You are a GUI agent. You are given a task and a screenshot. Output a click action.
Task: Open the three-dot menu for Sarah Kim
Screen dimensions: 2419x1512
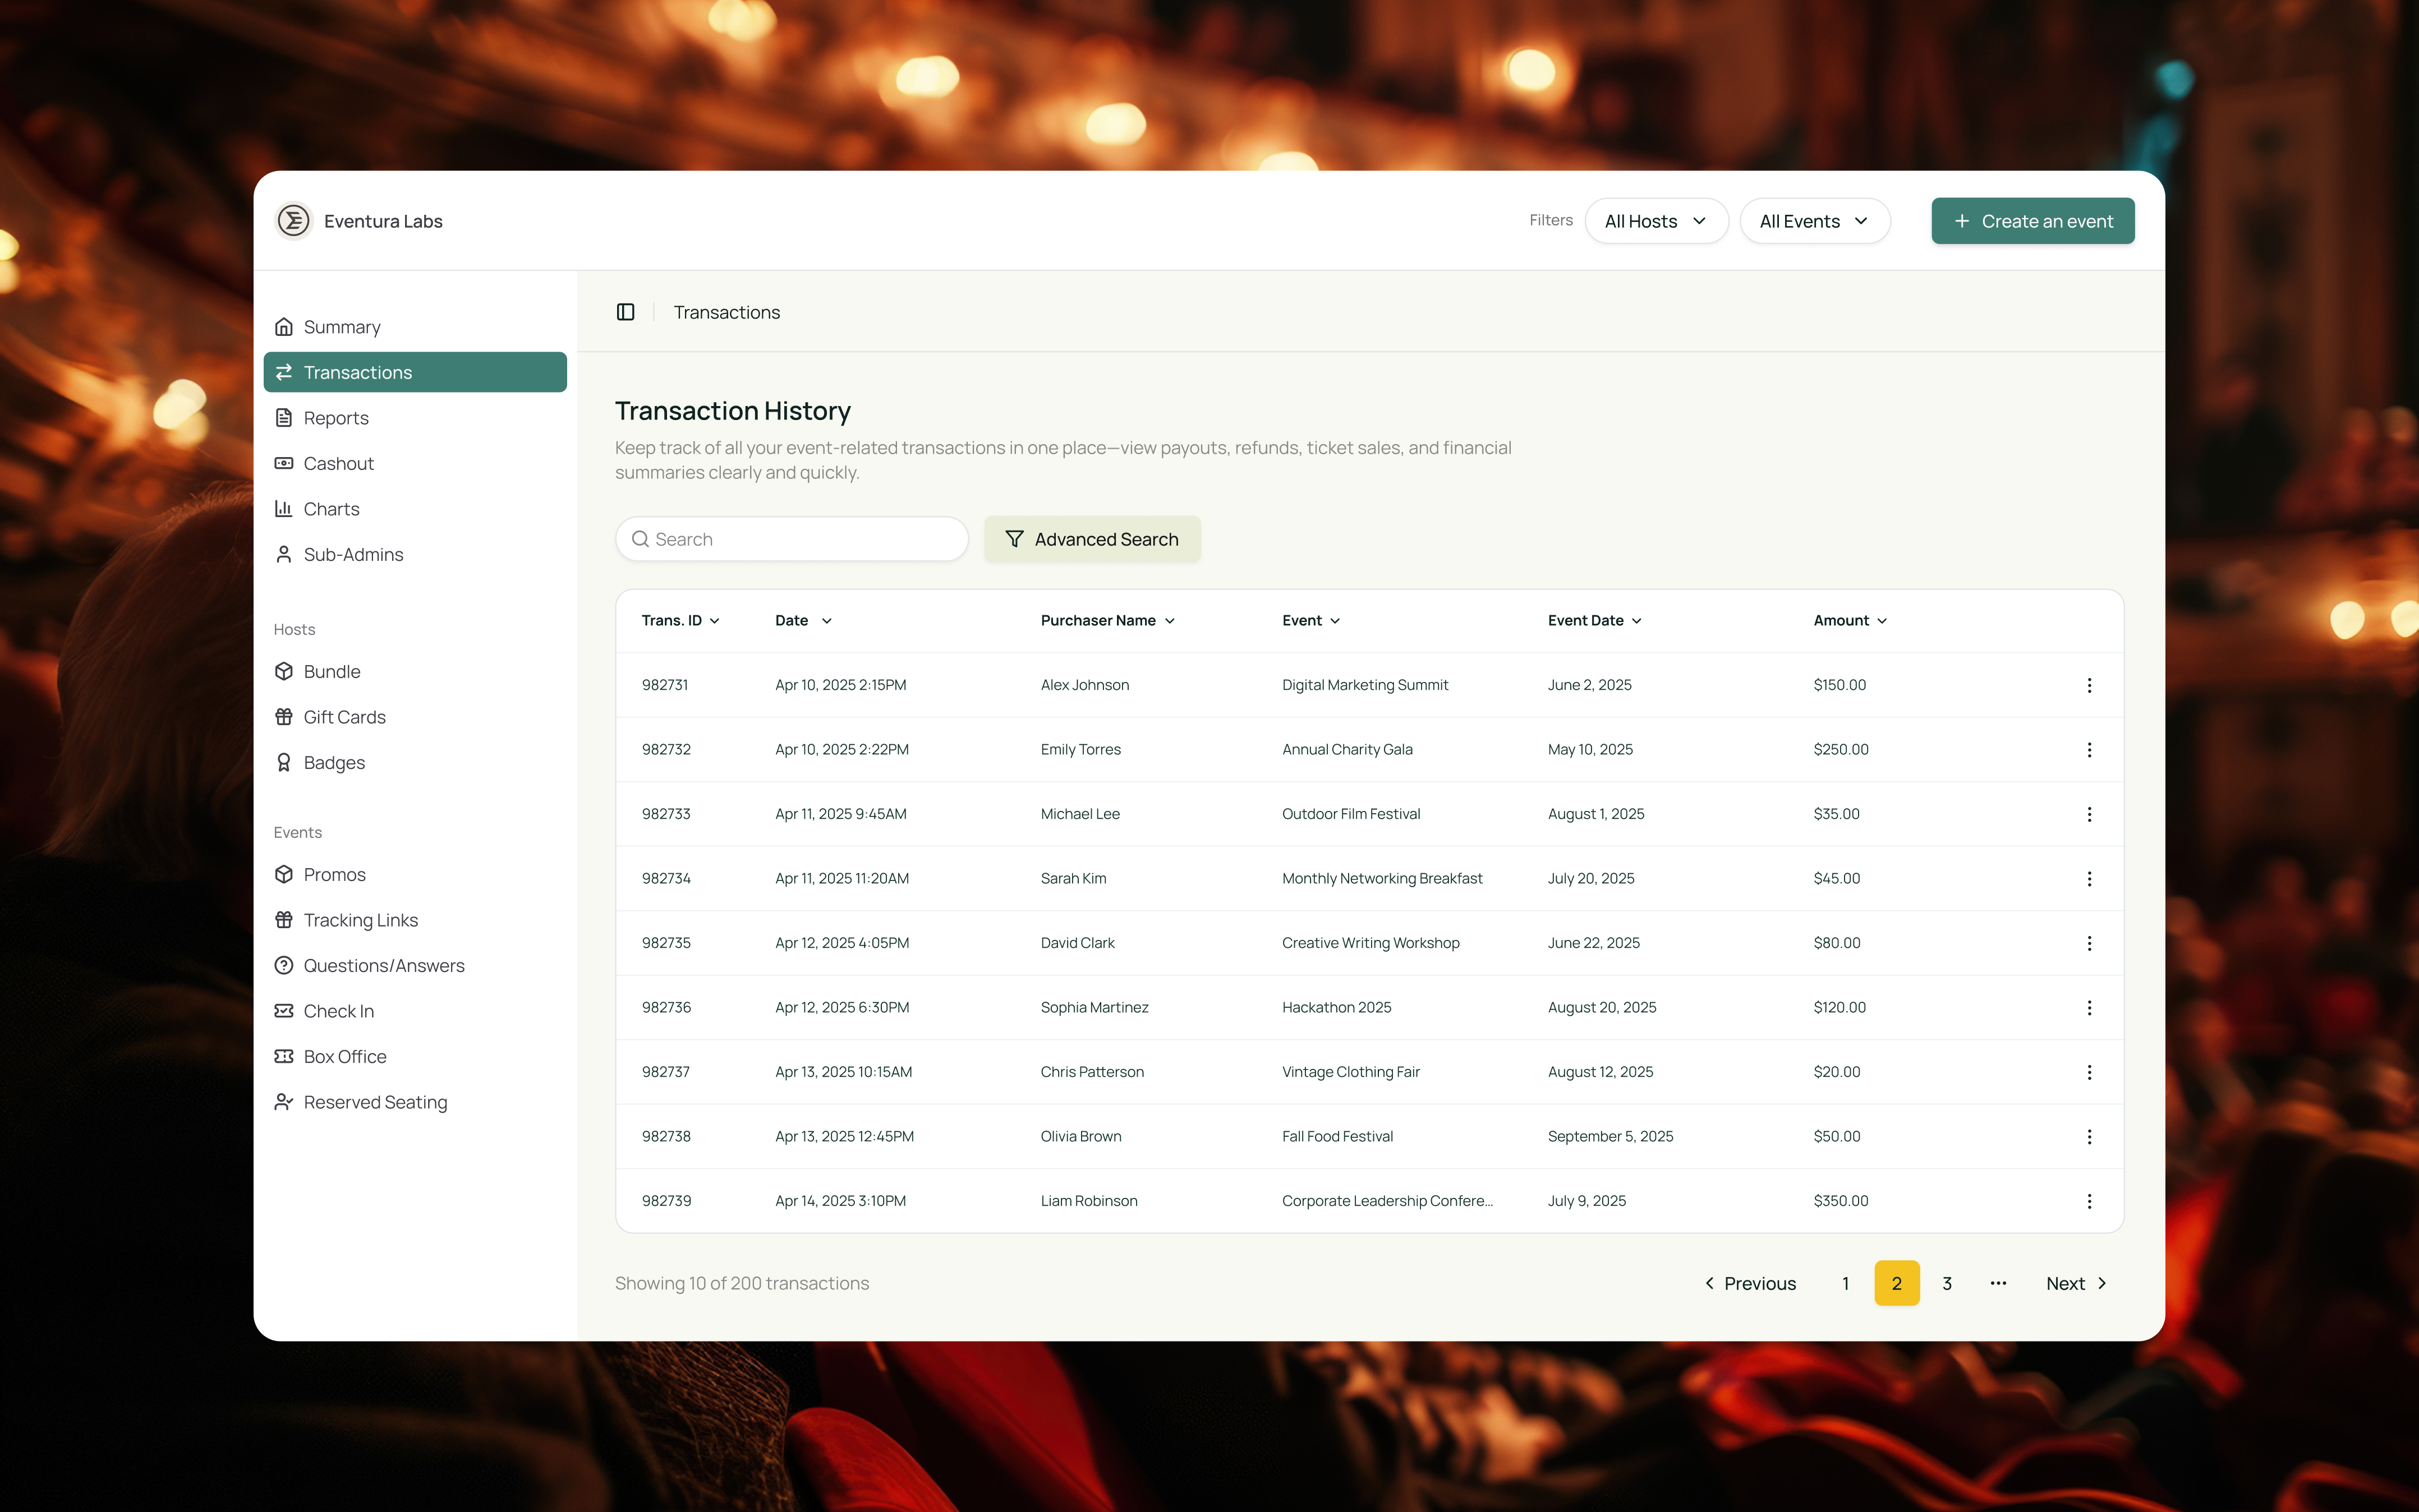click(x=2089, y=879)
